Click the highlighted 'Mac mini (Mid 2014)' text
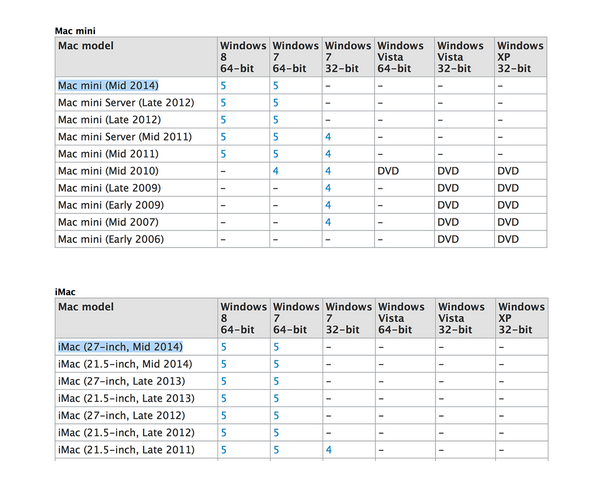The width and height of the screenshot is (604, 490). (x=108, y=86)
